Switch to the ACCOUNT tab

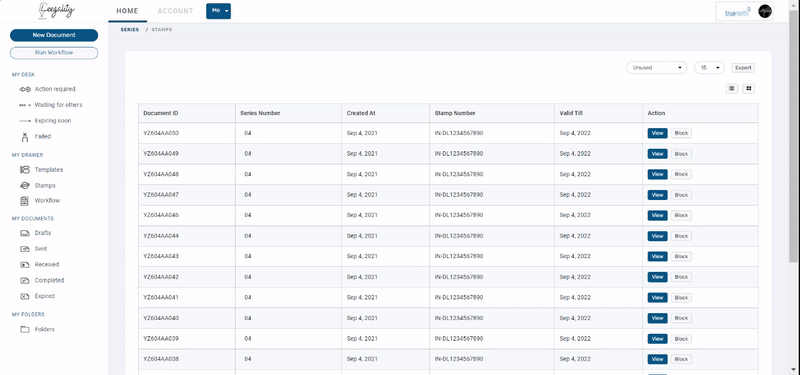point(176,11)
